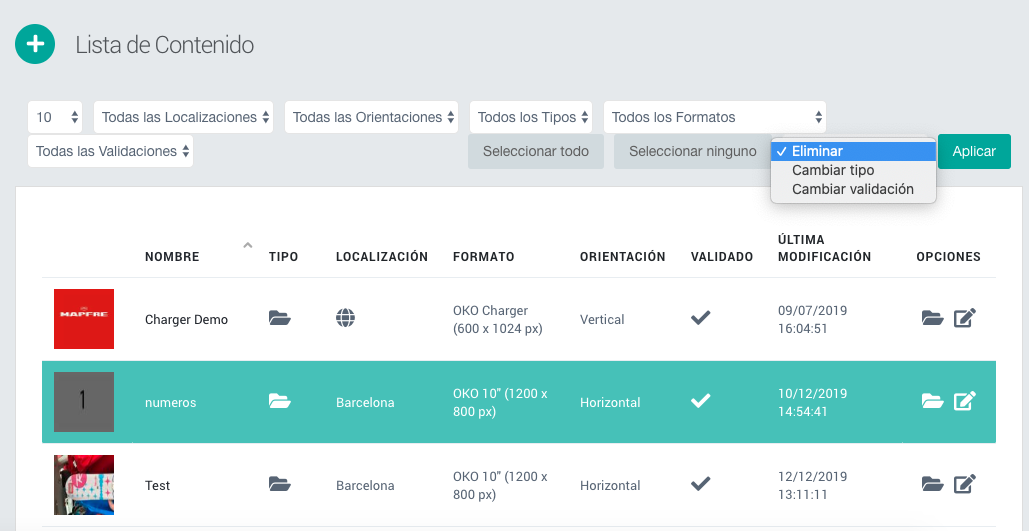
Task: Click edit icon for Test row
Action: click(x=964, y=485)
